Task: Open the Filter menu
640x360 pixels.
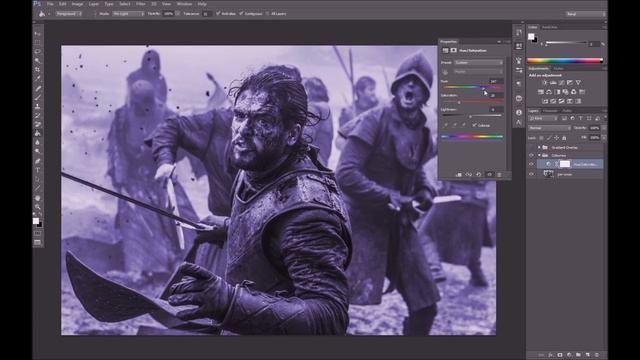Action: (x=140, y=4)
